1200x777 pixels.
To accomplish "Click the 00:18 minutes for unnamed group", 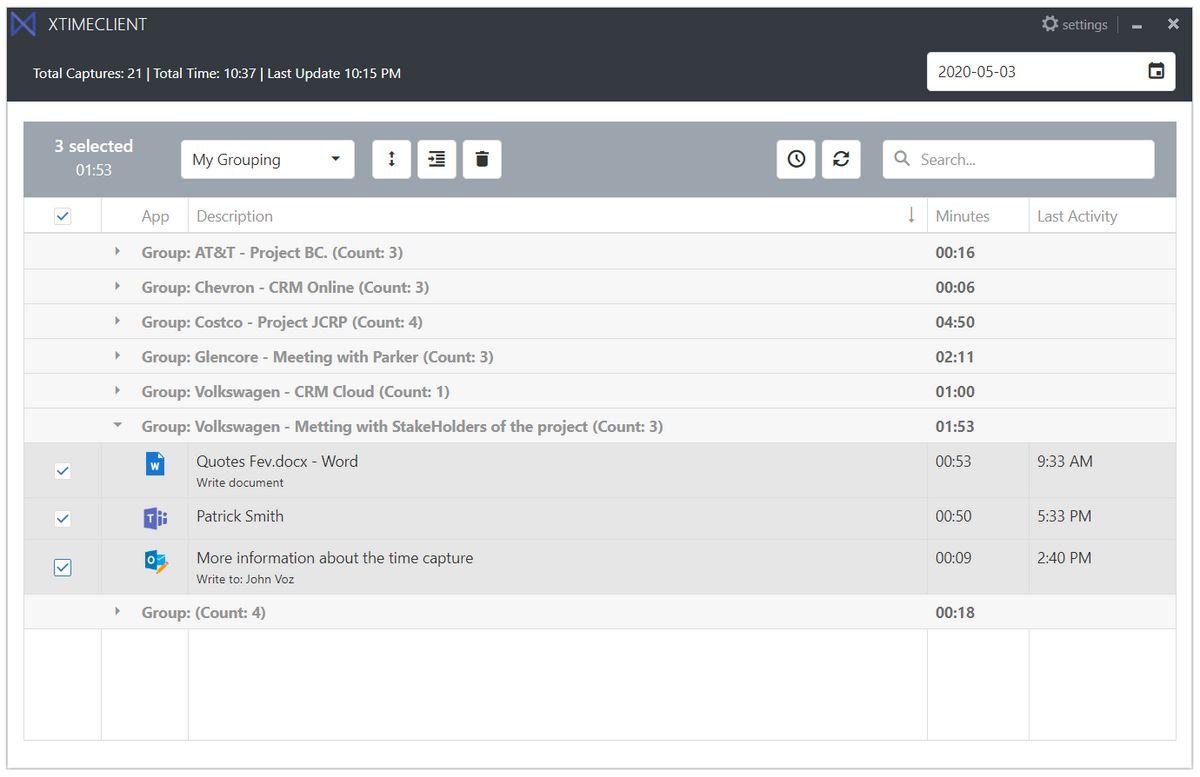I will pos(955,612).
